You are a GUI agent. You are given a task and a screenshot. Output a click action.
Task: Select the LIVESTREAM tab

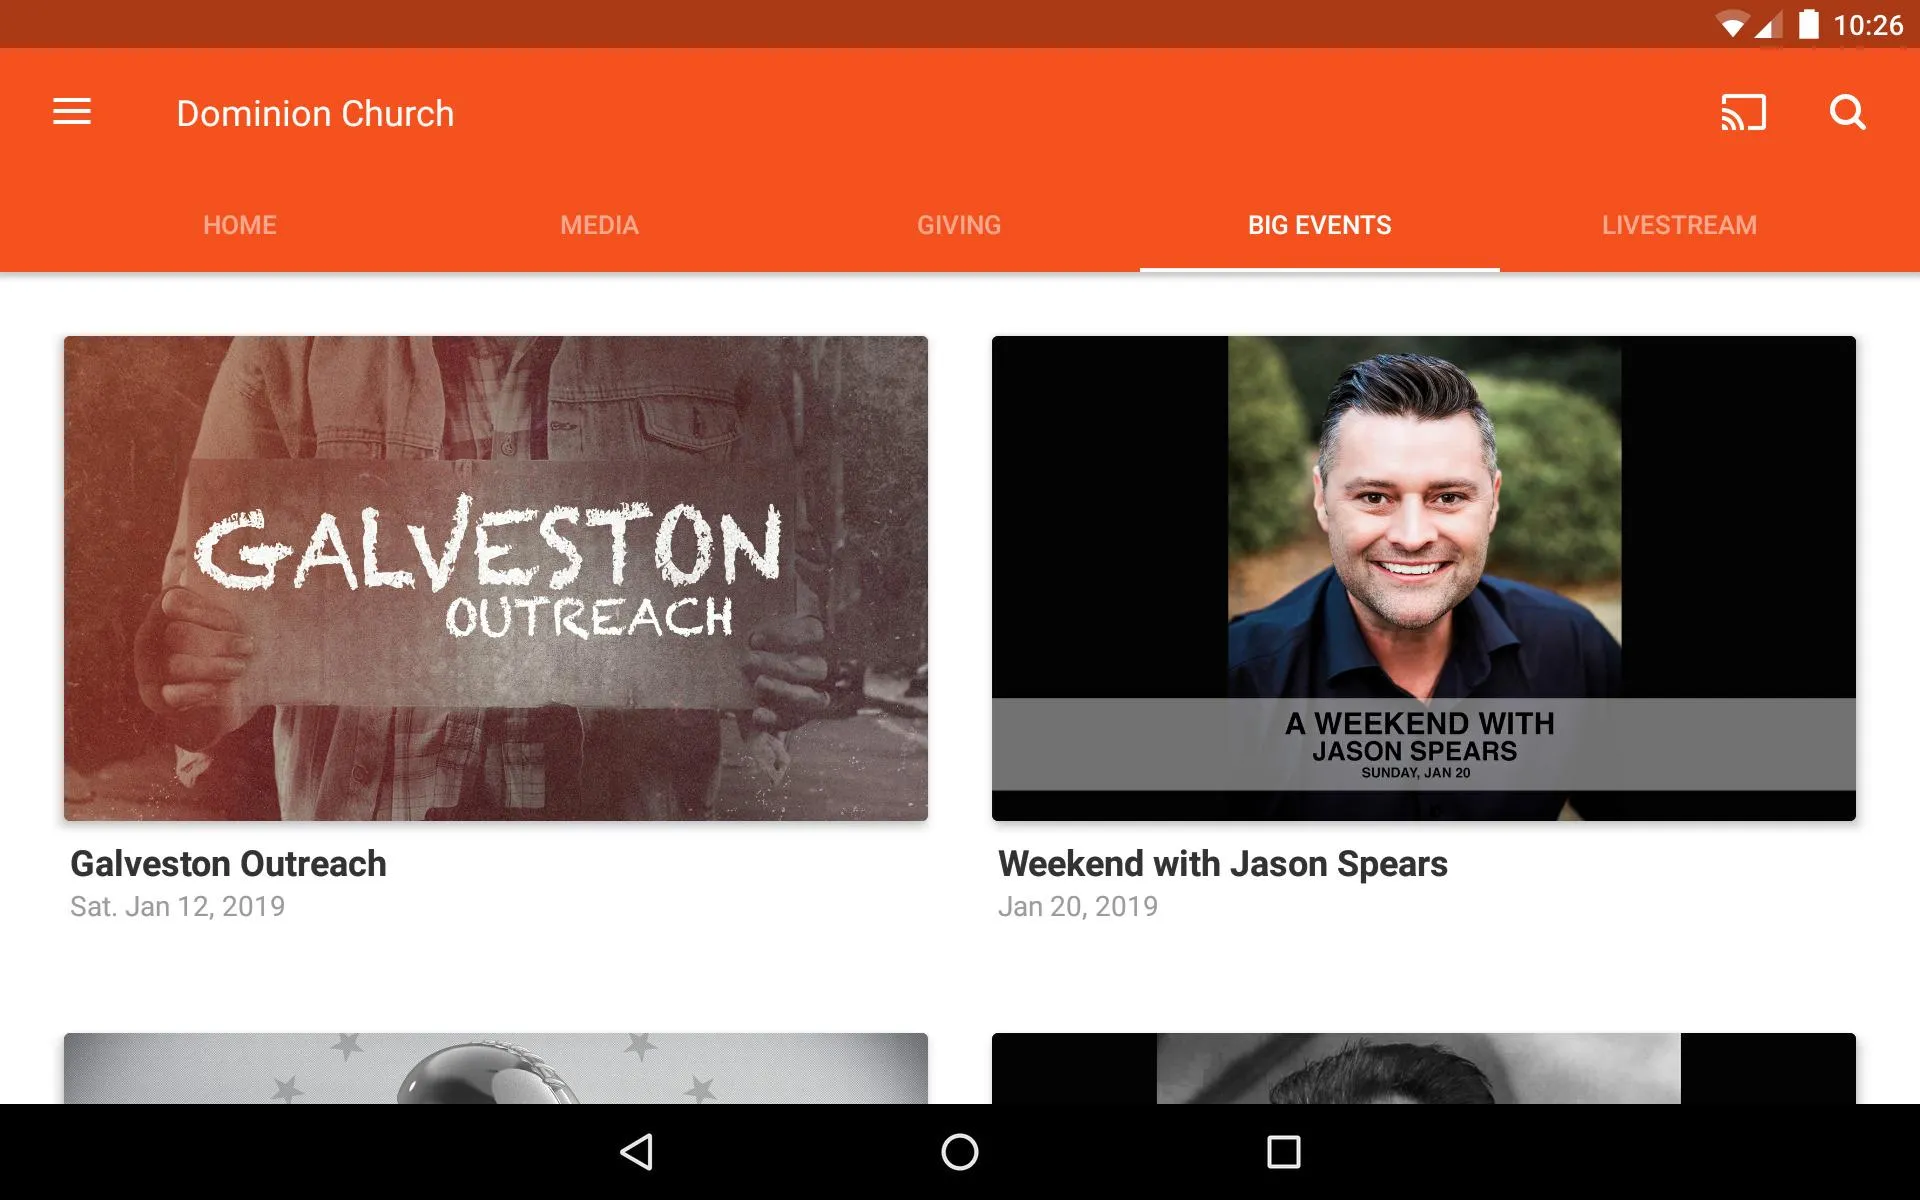pos(1677,224)
